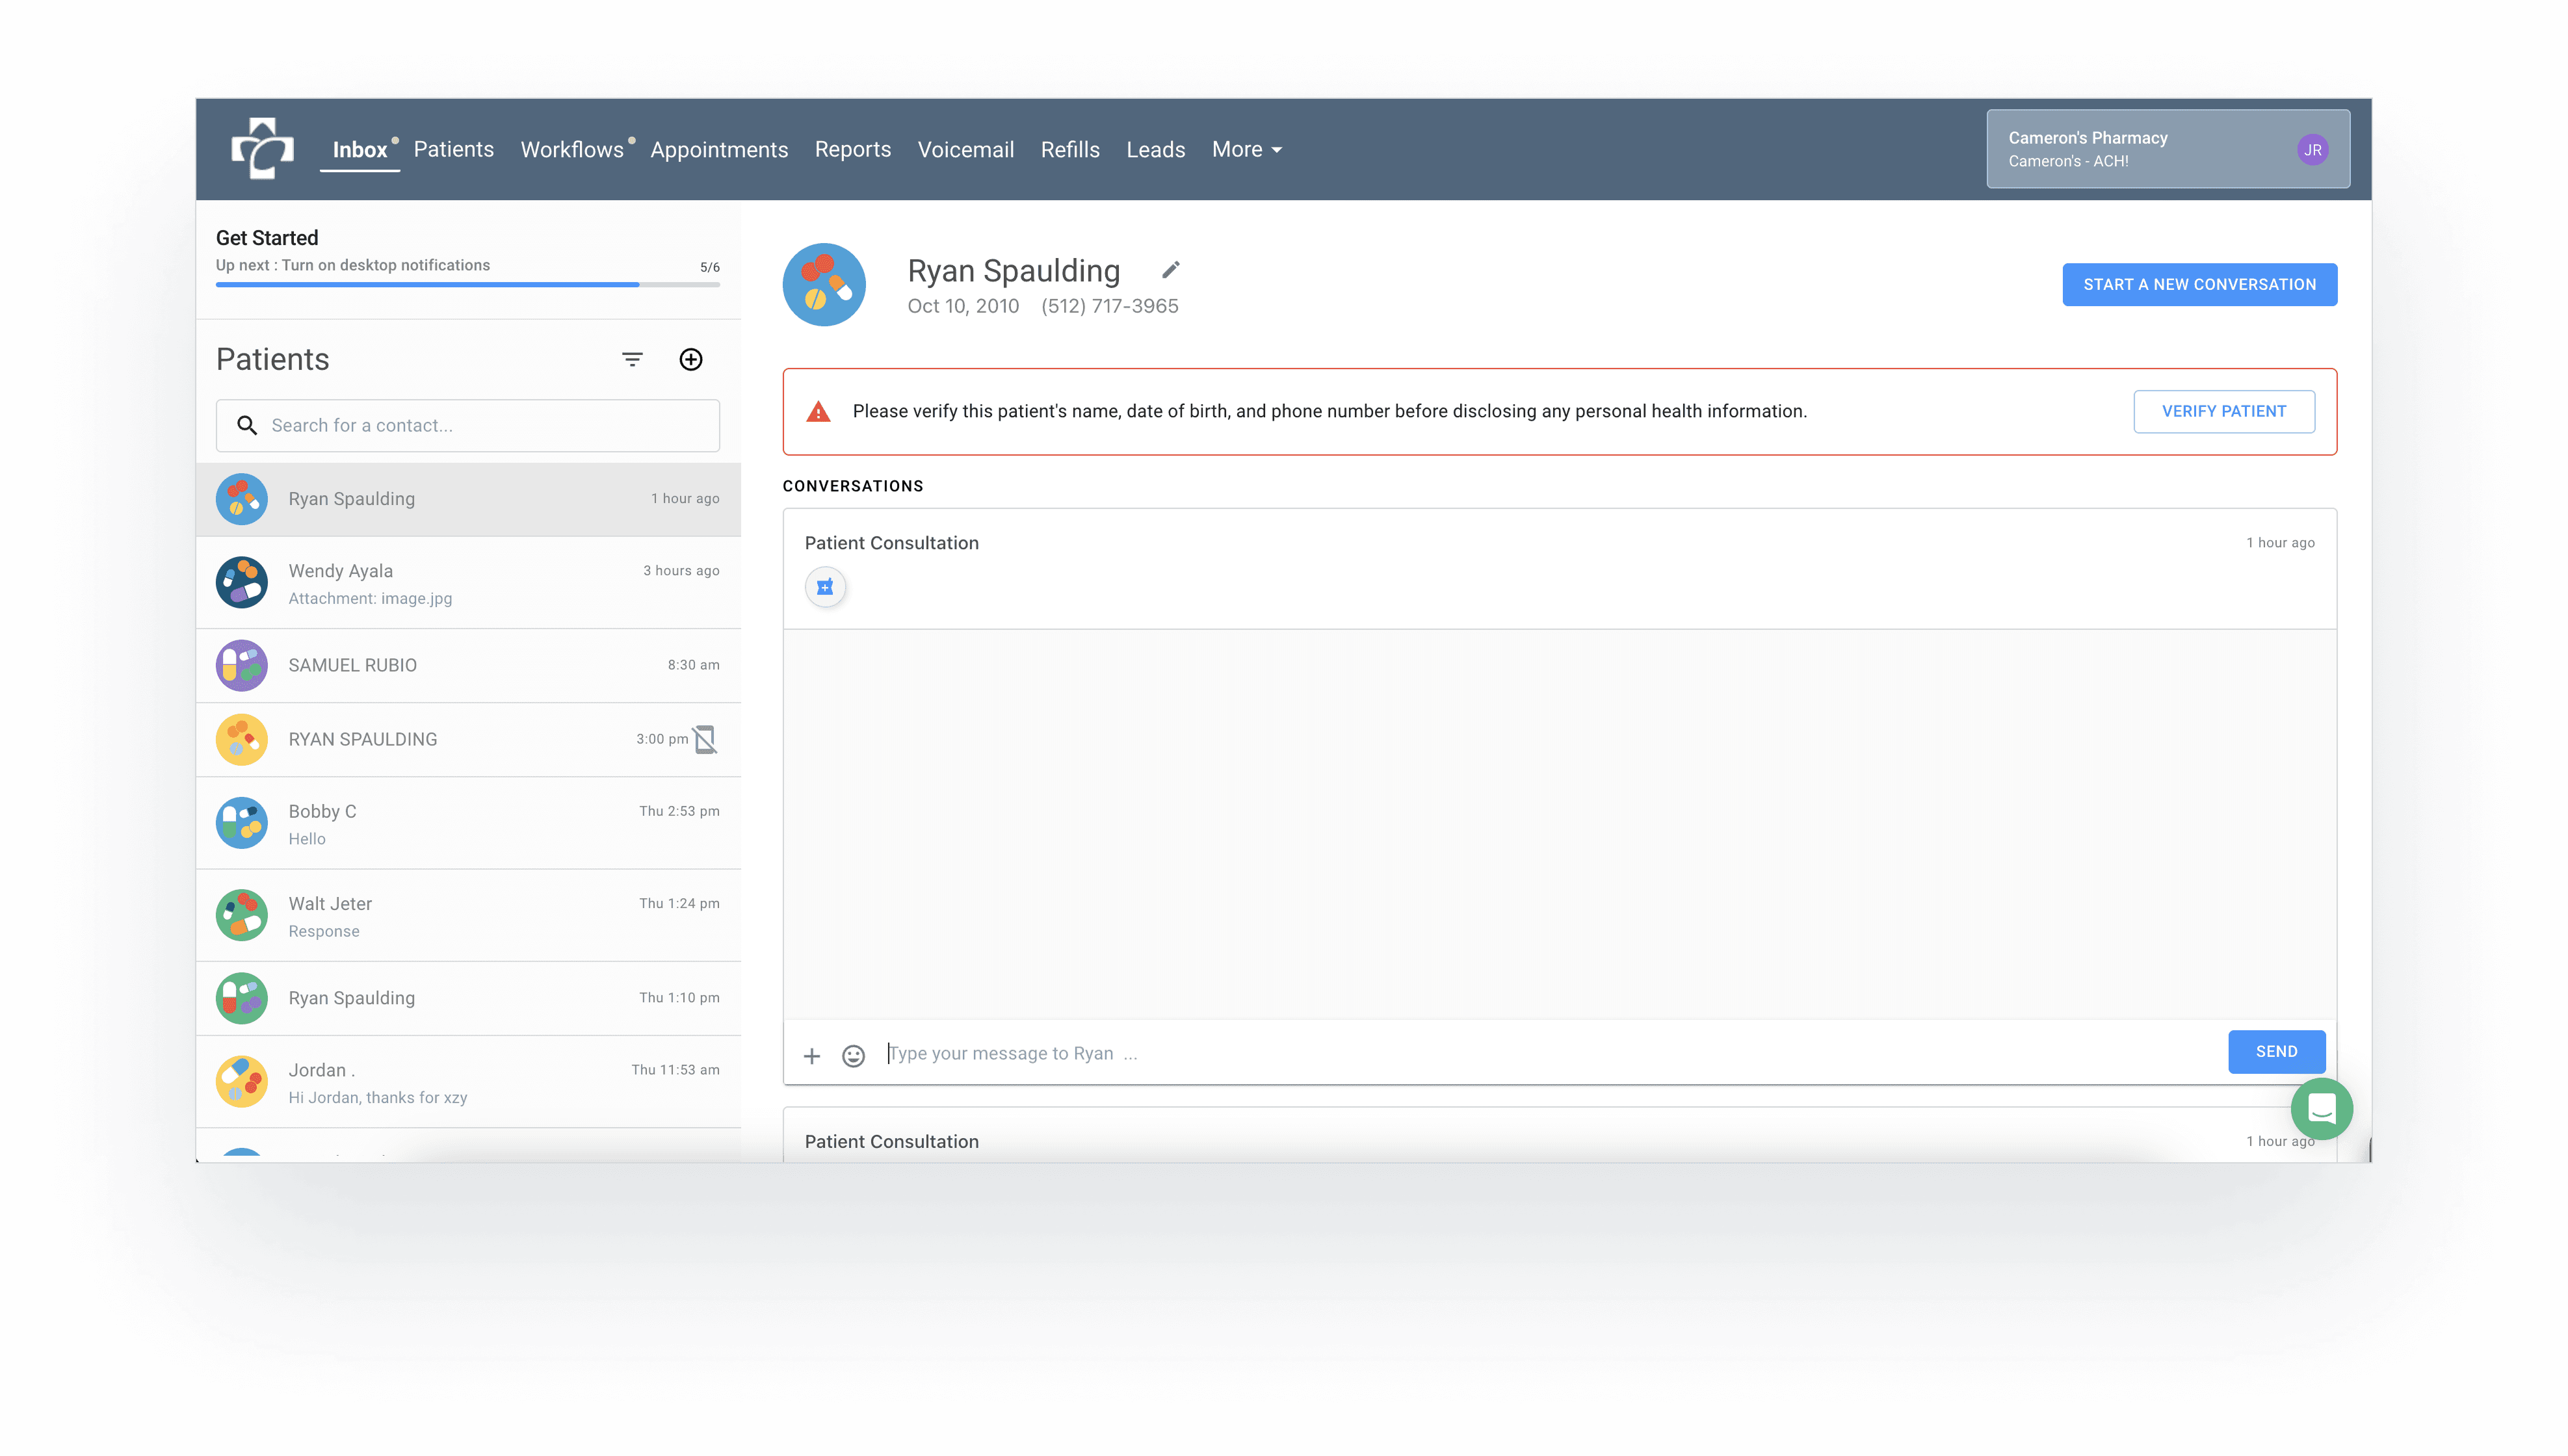Click Start a New Conversation button
The width and height of the screenshot is (2568, 1456).
point(2199,284)
